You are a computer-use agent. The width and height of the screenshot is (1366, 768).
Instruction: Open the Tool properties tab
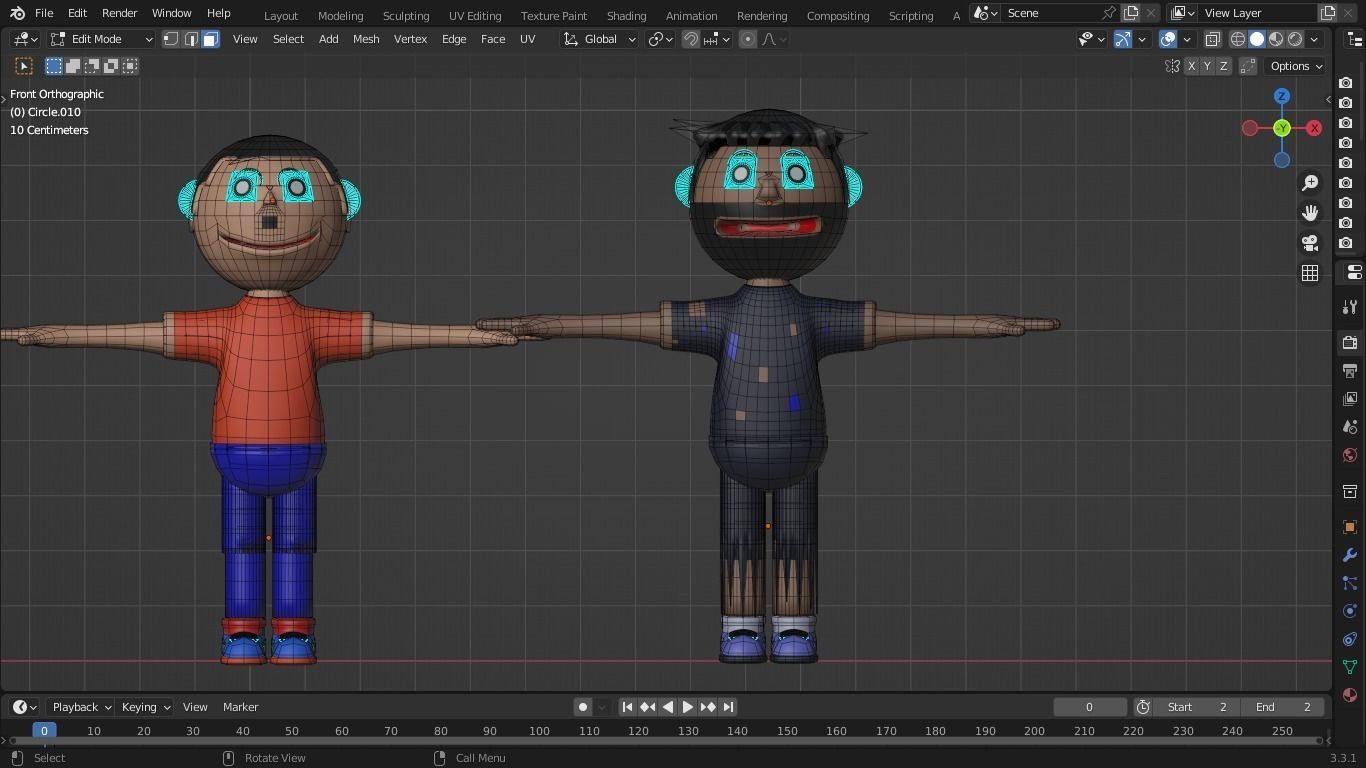click(1350, 307)
